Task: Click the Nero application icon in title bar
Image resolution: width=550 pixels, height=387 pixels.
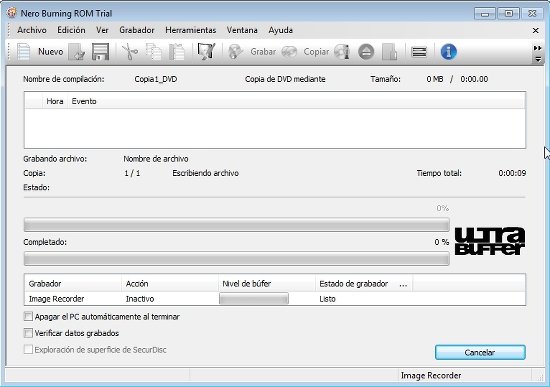Action: tap(12, 13)
